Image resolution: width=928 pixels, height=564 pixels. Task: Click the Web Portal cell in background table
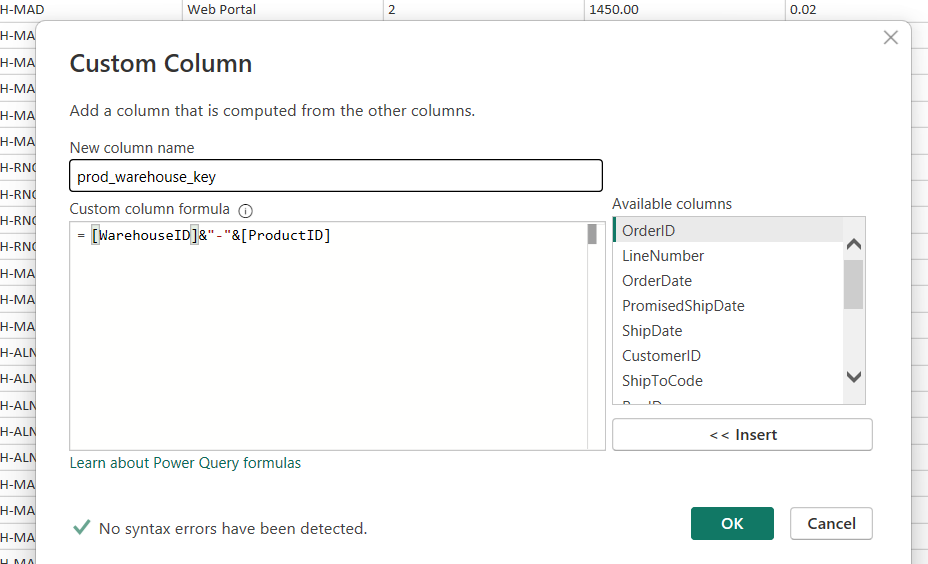point(283,9)
